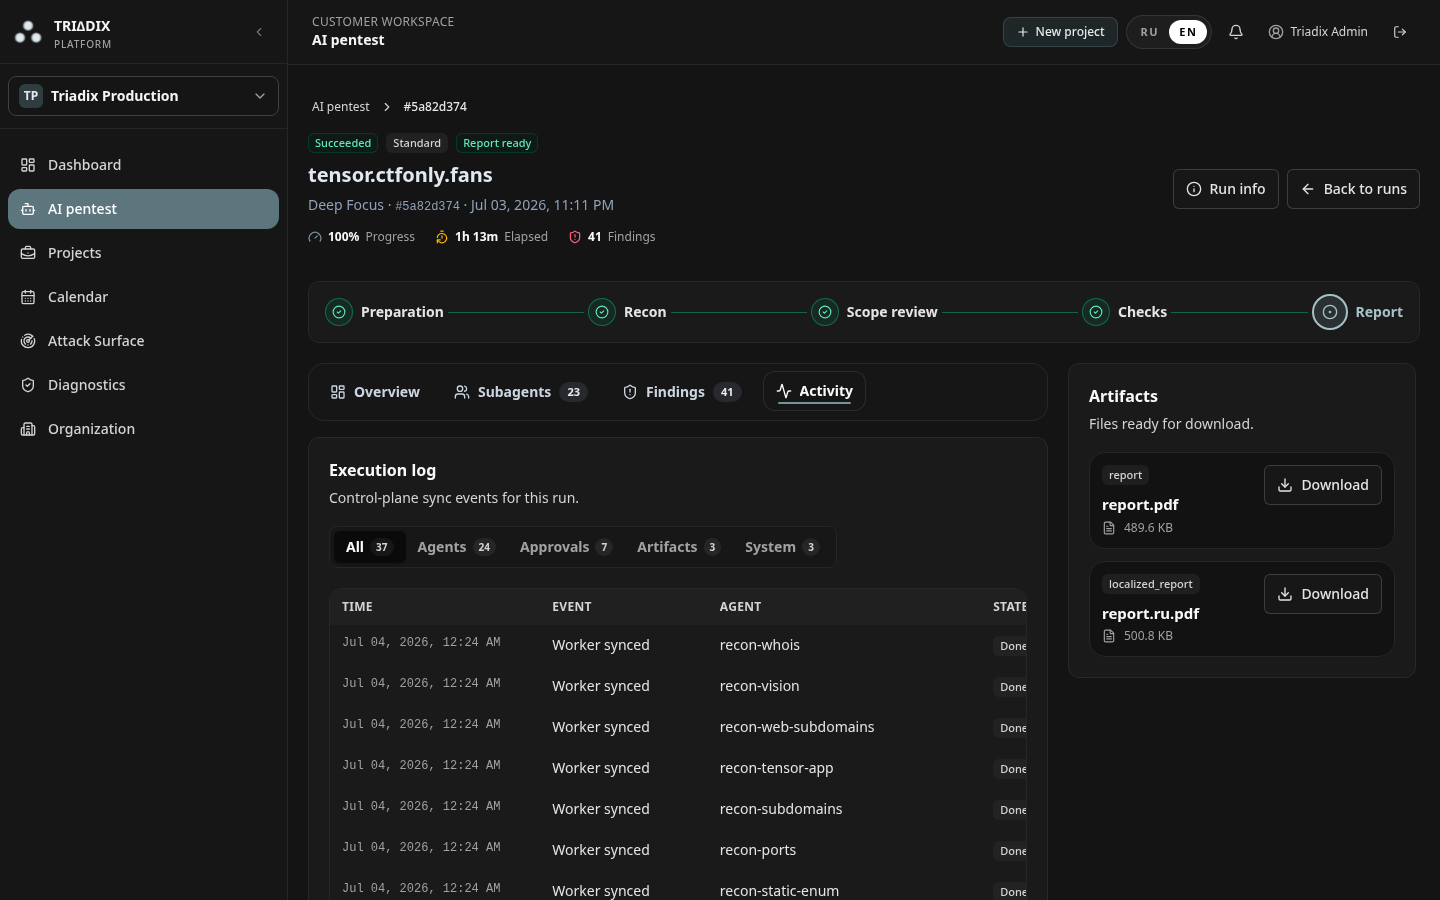Click the Projects briefcase icon
Screen dimensions: 1440x900
28,253
